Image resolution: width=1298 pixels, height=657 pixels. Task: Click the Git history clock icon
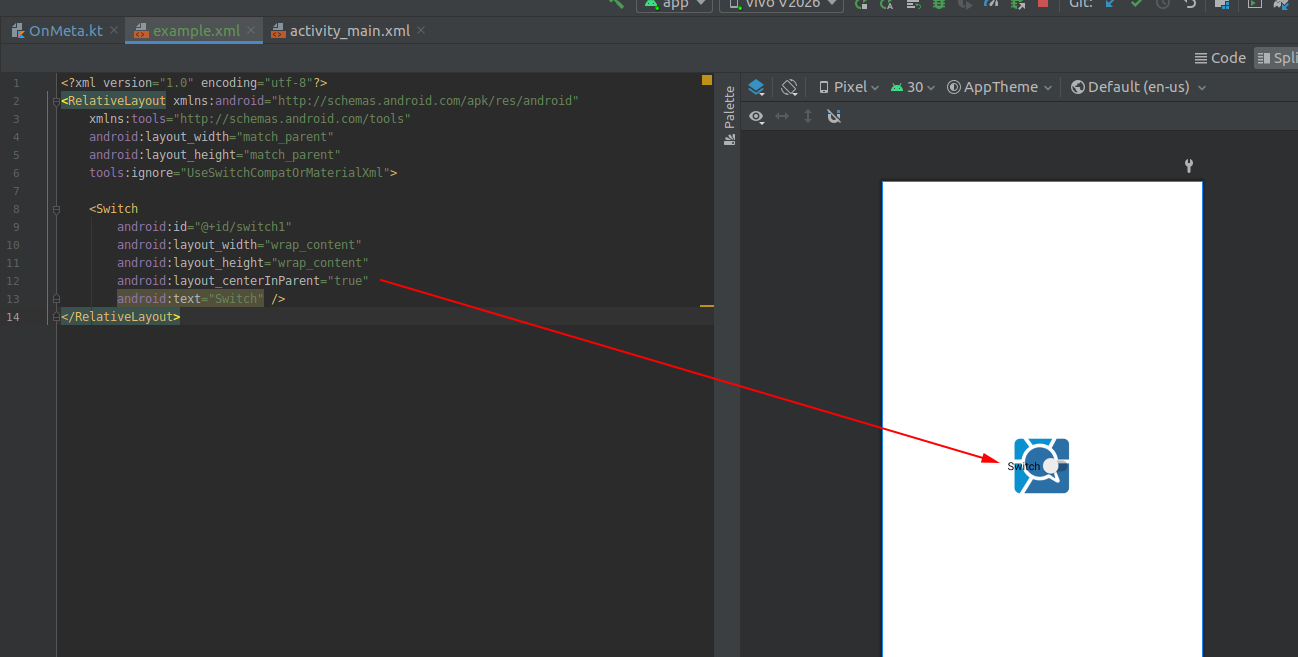1163,4
